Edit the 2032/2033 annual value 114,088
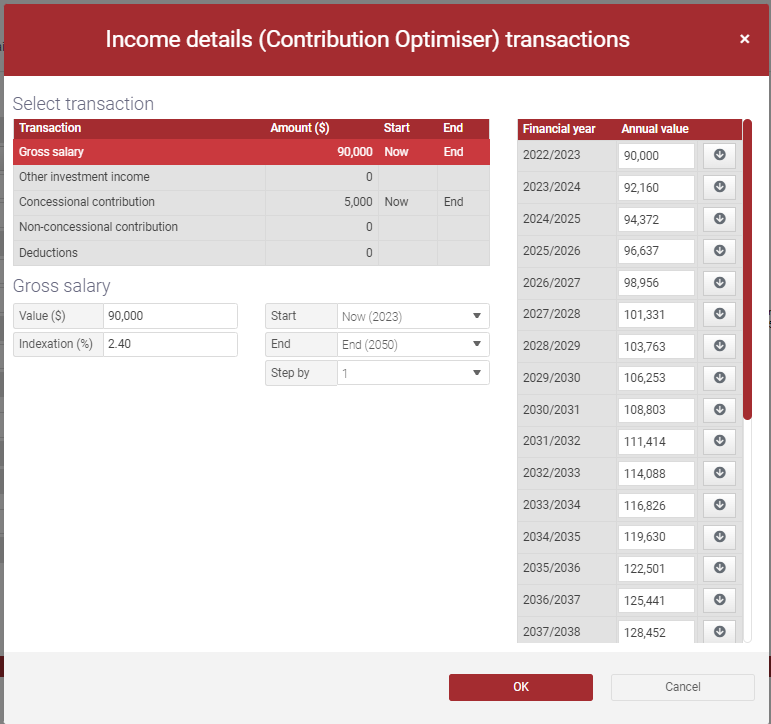Viewport: 771px width, 724px height. [656, 474]
